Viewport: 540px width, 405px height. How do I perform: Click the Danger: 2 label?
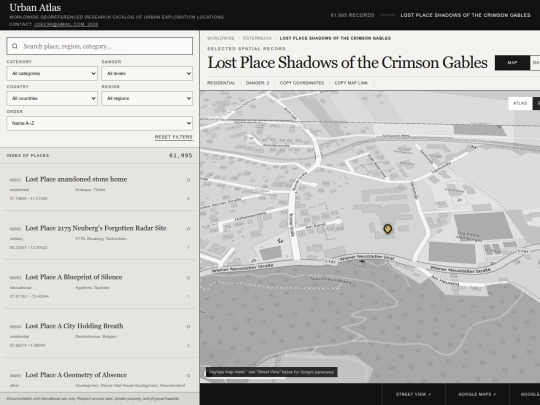[257, 83]
